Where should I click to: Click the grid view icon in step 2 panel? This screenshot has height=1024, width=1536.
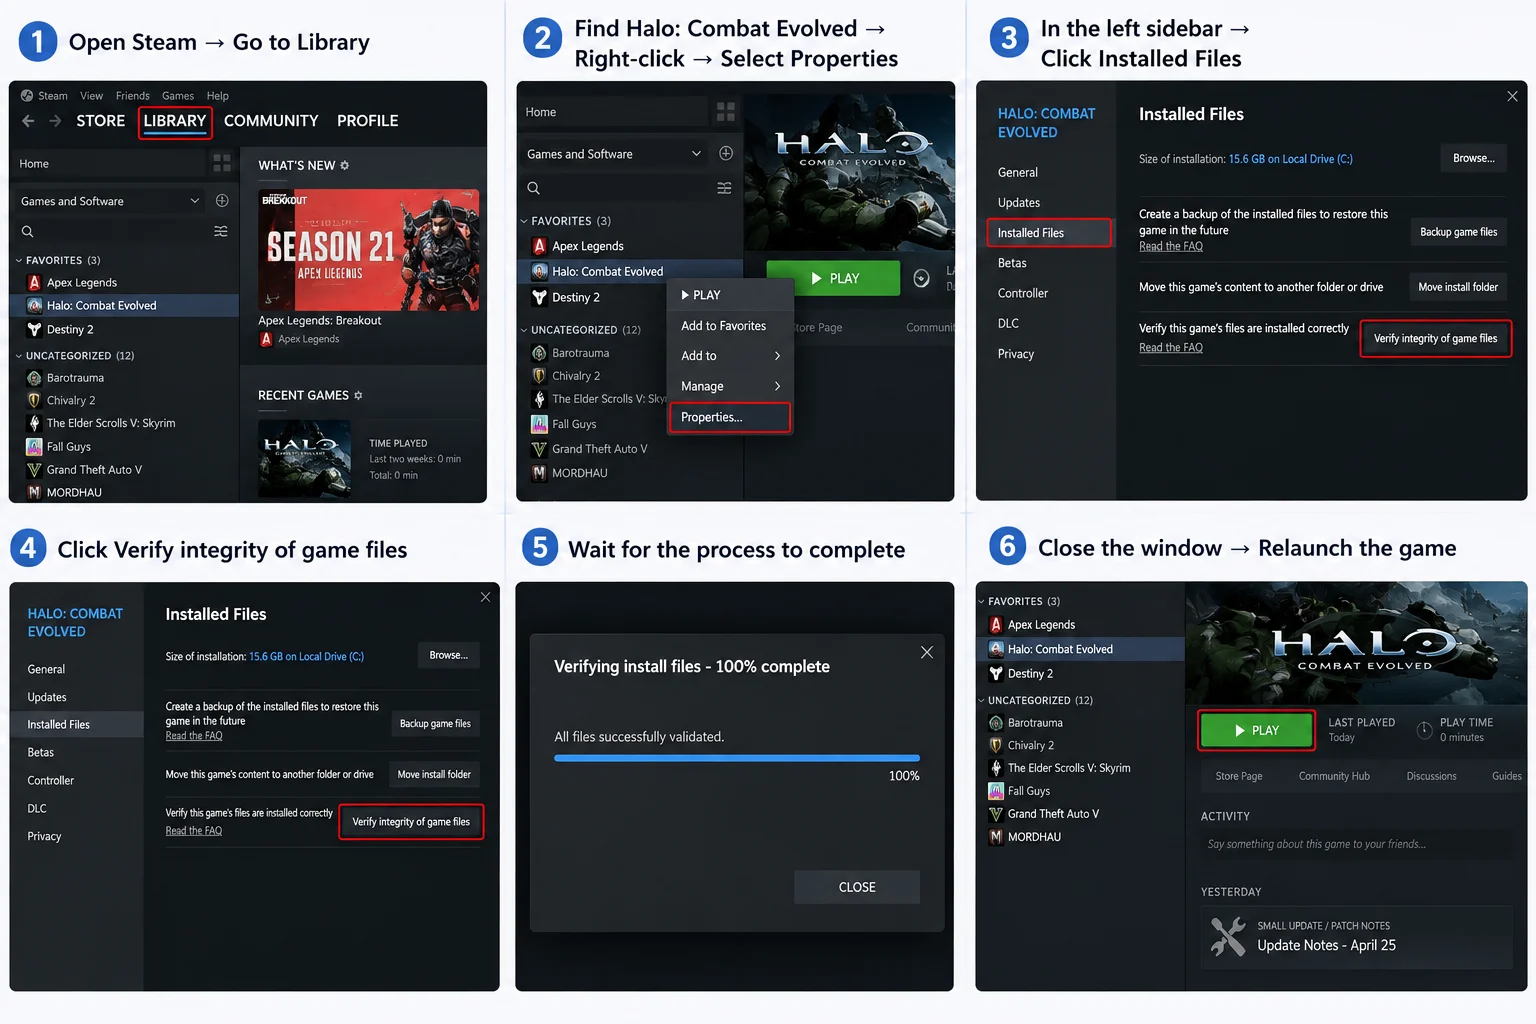(726, 111)
